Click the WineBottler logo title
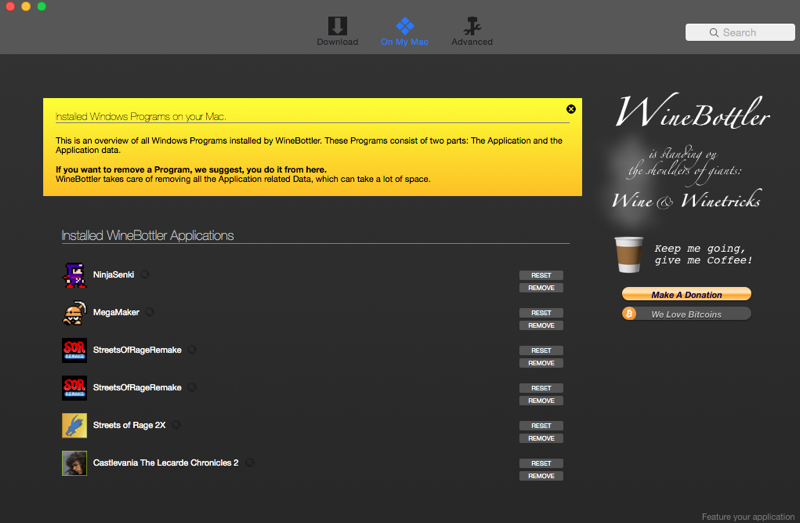This screenshot has height=523, width=800. [x=692, y=111]
